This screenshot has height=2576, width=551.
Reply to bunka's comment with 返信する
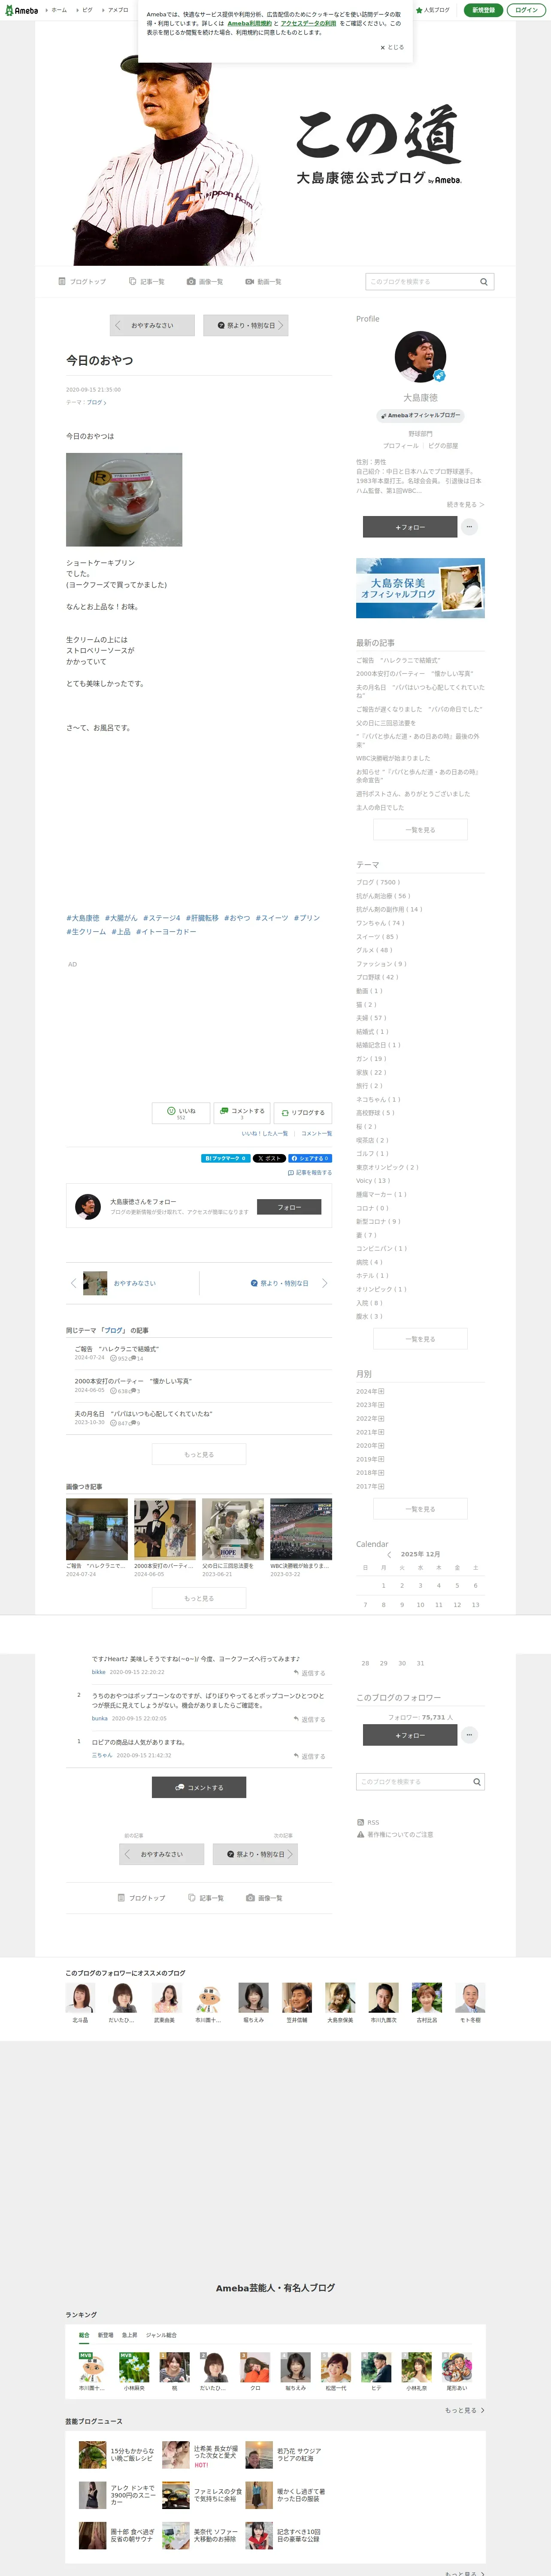point(310,1720)
